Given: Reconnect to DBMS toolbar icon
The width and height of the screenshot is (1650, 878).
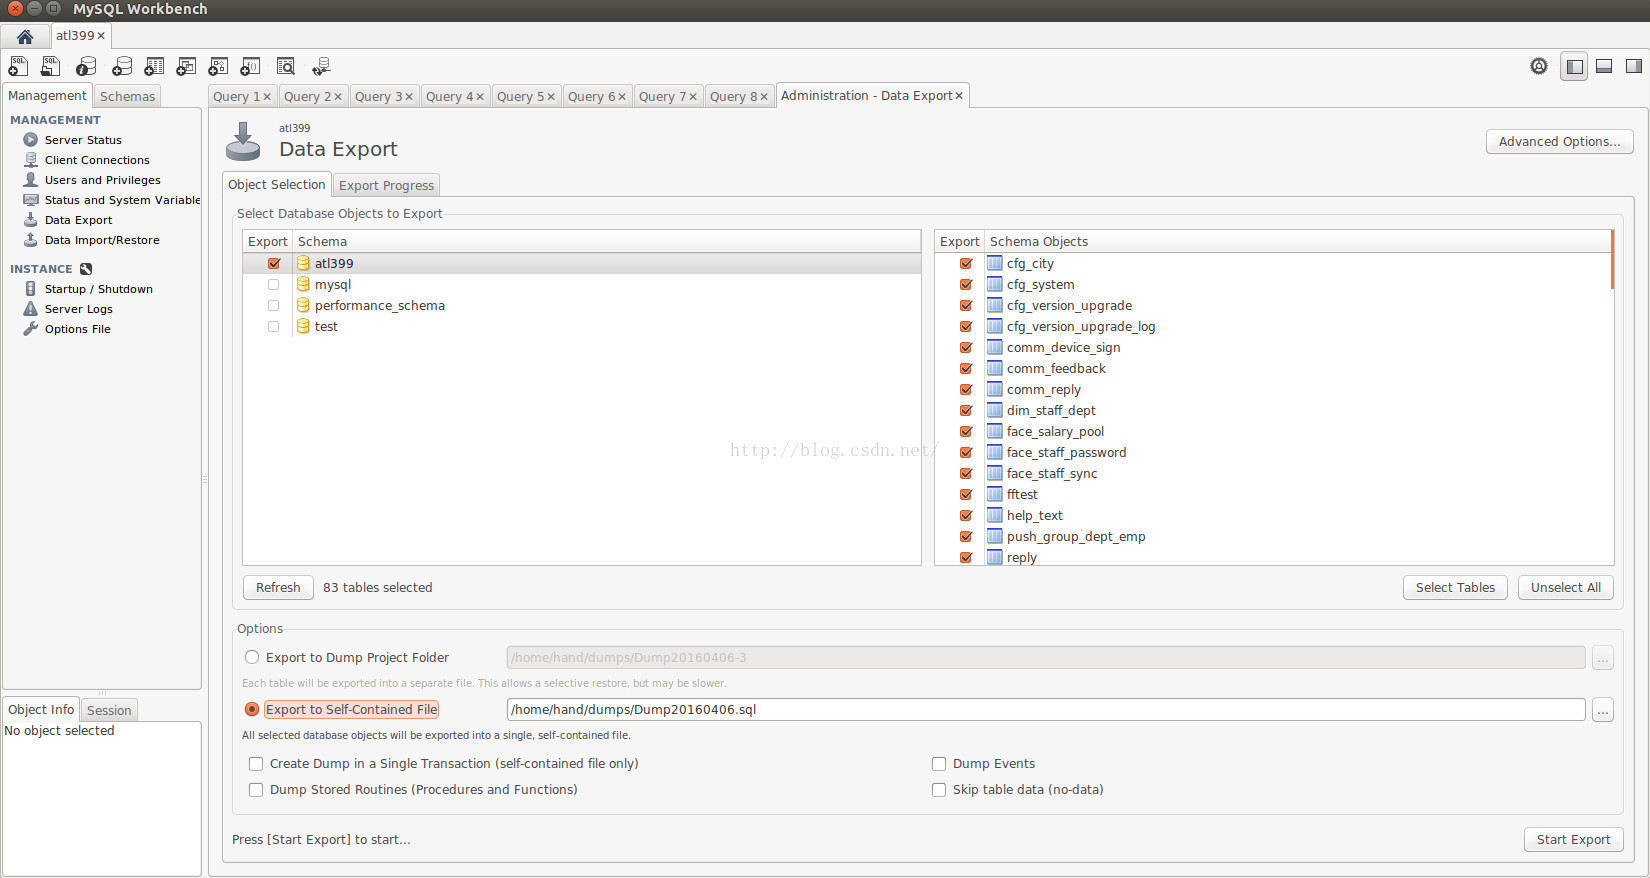Looking at the screenshot, I should point(321,67).
